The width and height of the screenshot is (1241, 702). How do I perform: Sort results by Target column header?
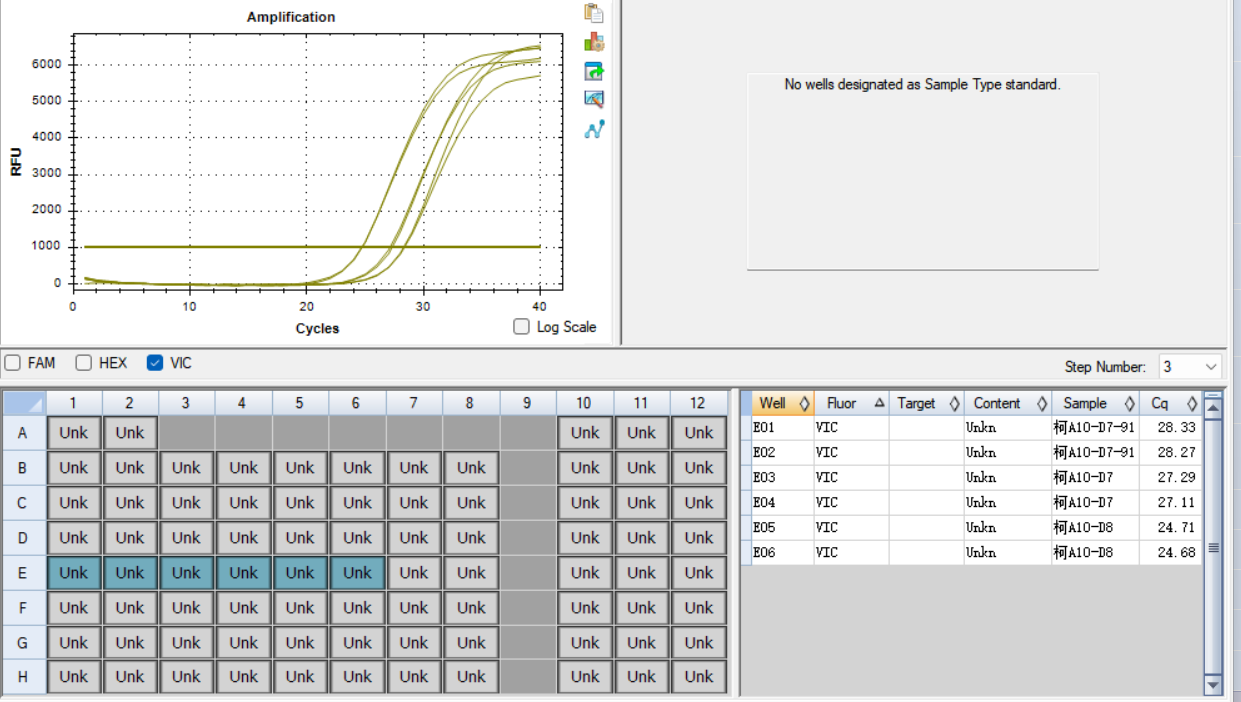pos(926,403)
